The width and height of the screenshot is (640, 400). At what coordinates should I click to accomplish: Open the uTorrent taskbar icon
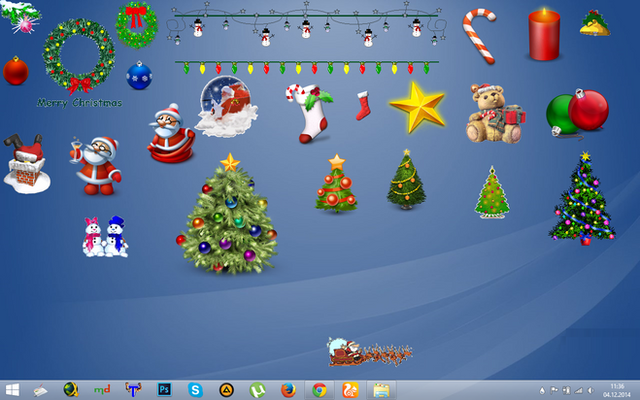(257, 390)
